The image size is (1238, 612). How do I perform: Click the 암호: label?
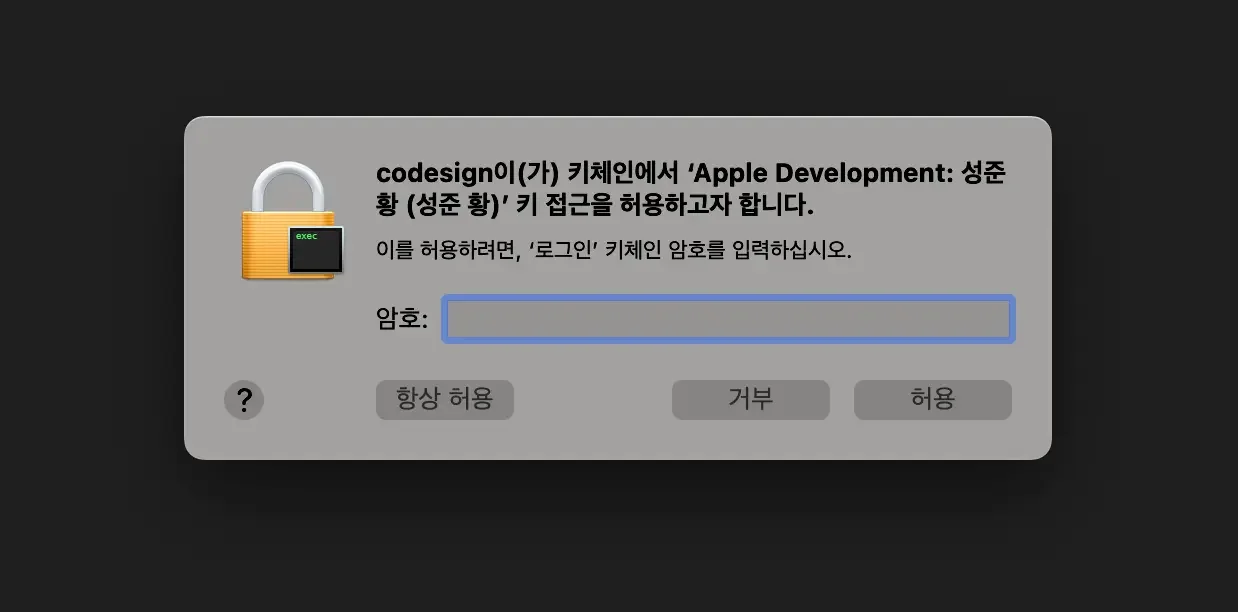pyautogui.click(x=402, y=319)
